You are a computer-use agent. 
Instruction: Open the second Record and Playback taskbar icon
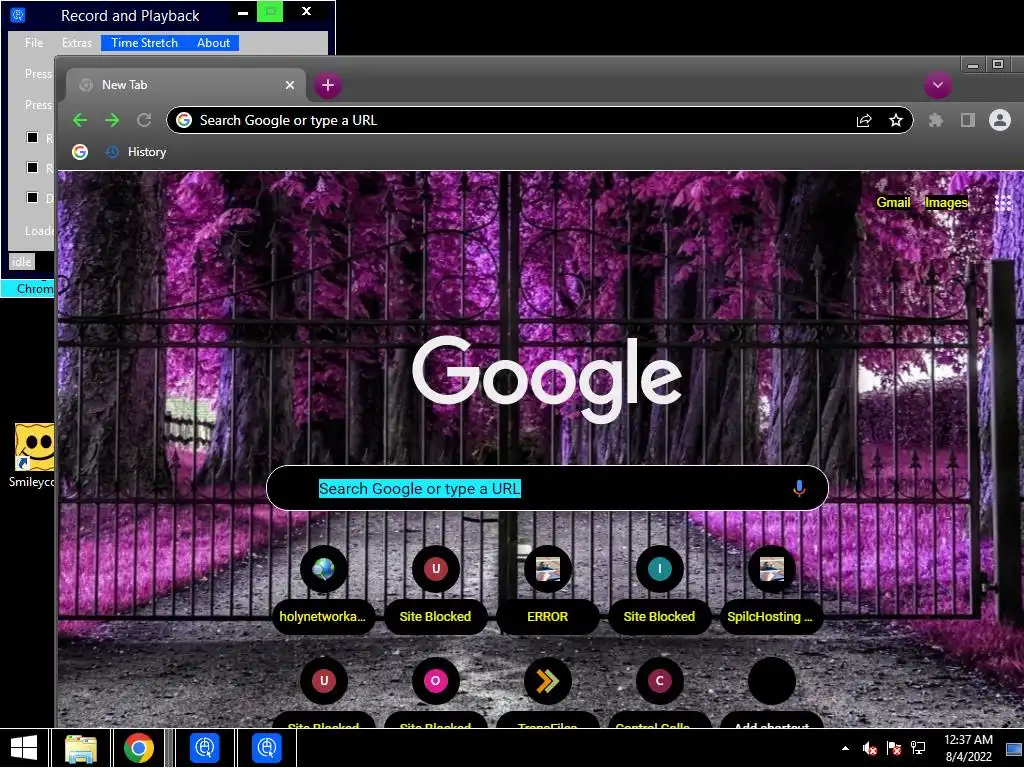pyautogui.click(x=266, y=748)
